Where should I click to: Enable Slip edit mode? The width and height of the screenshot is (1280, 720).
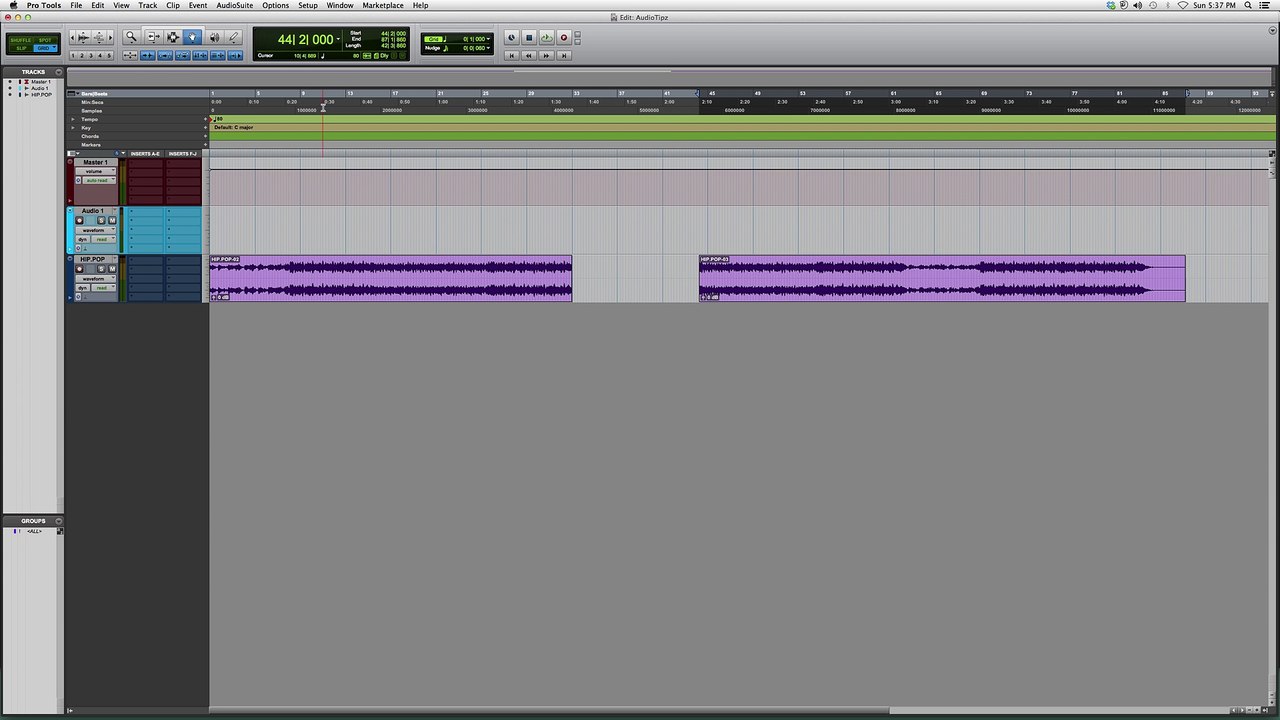tap(21, 48)
